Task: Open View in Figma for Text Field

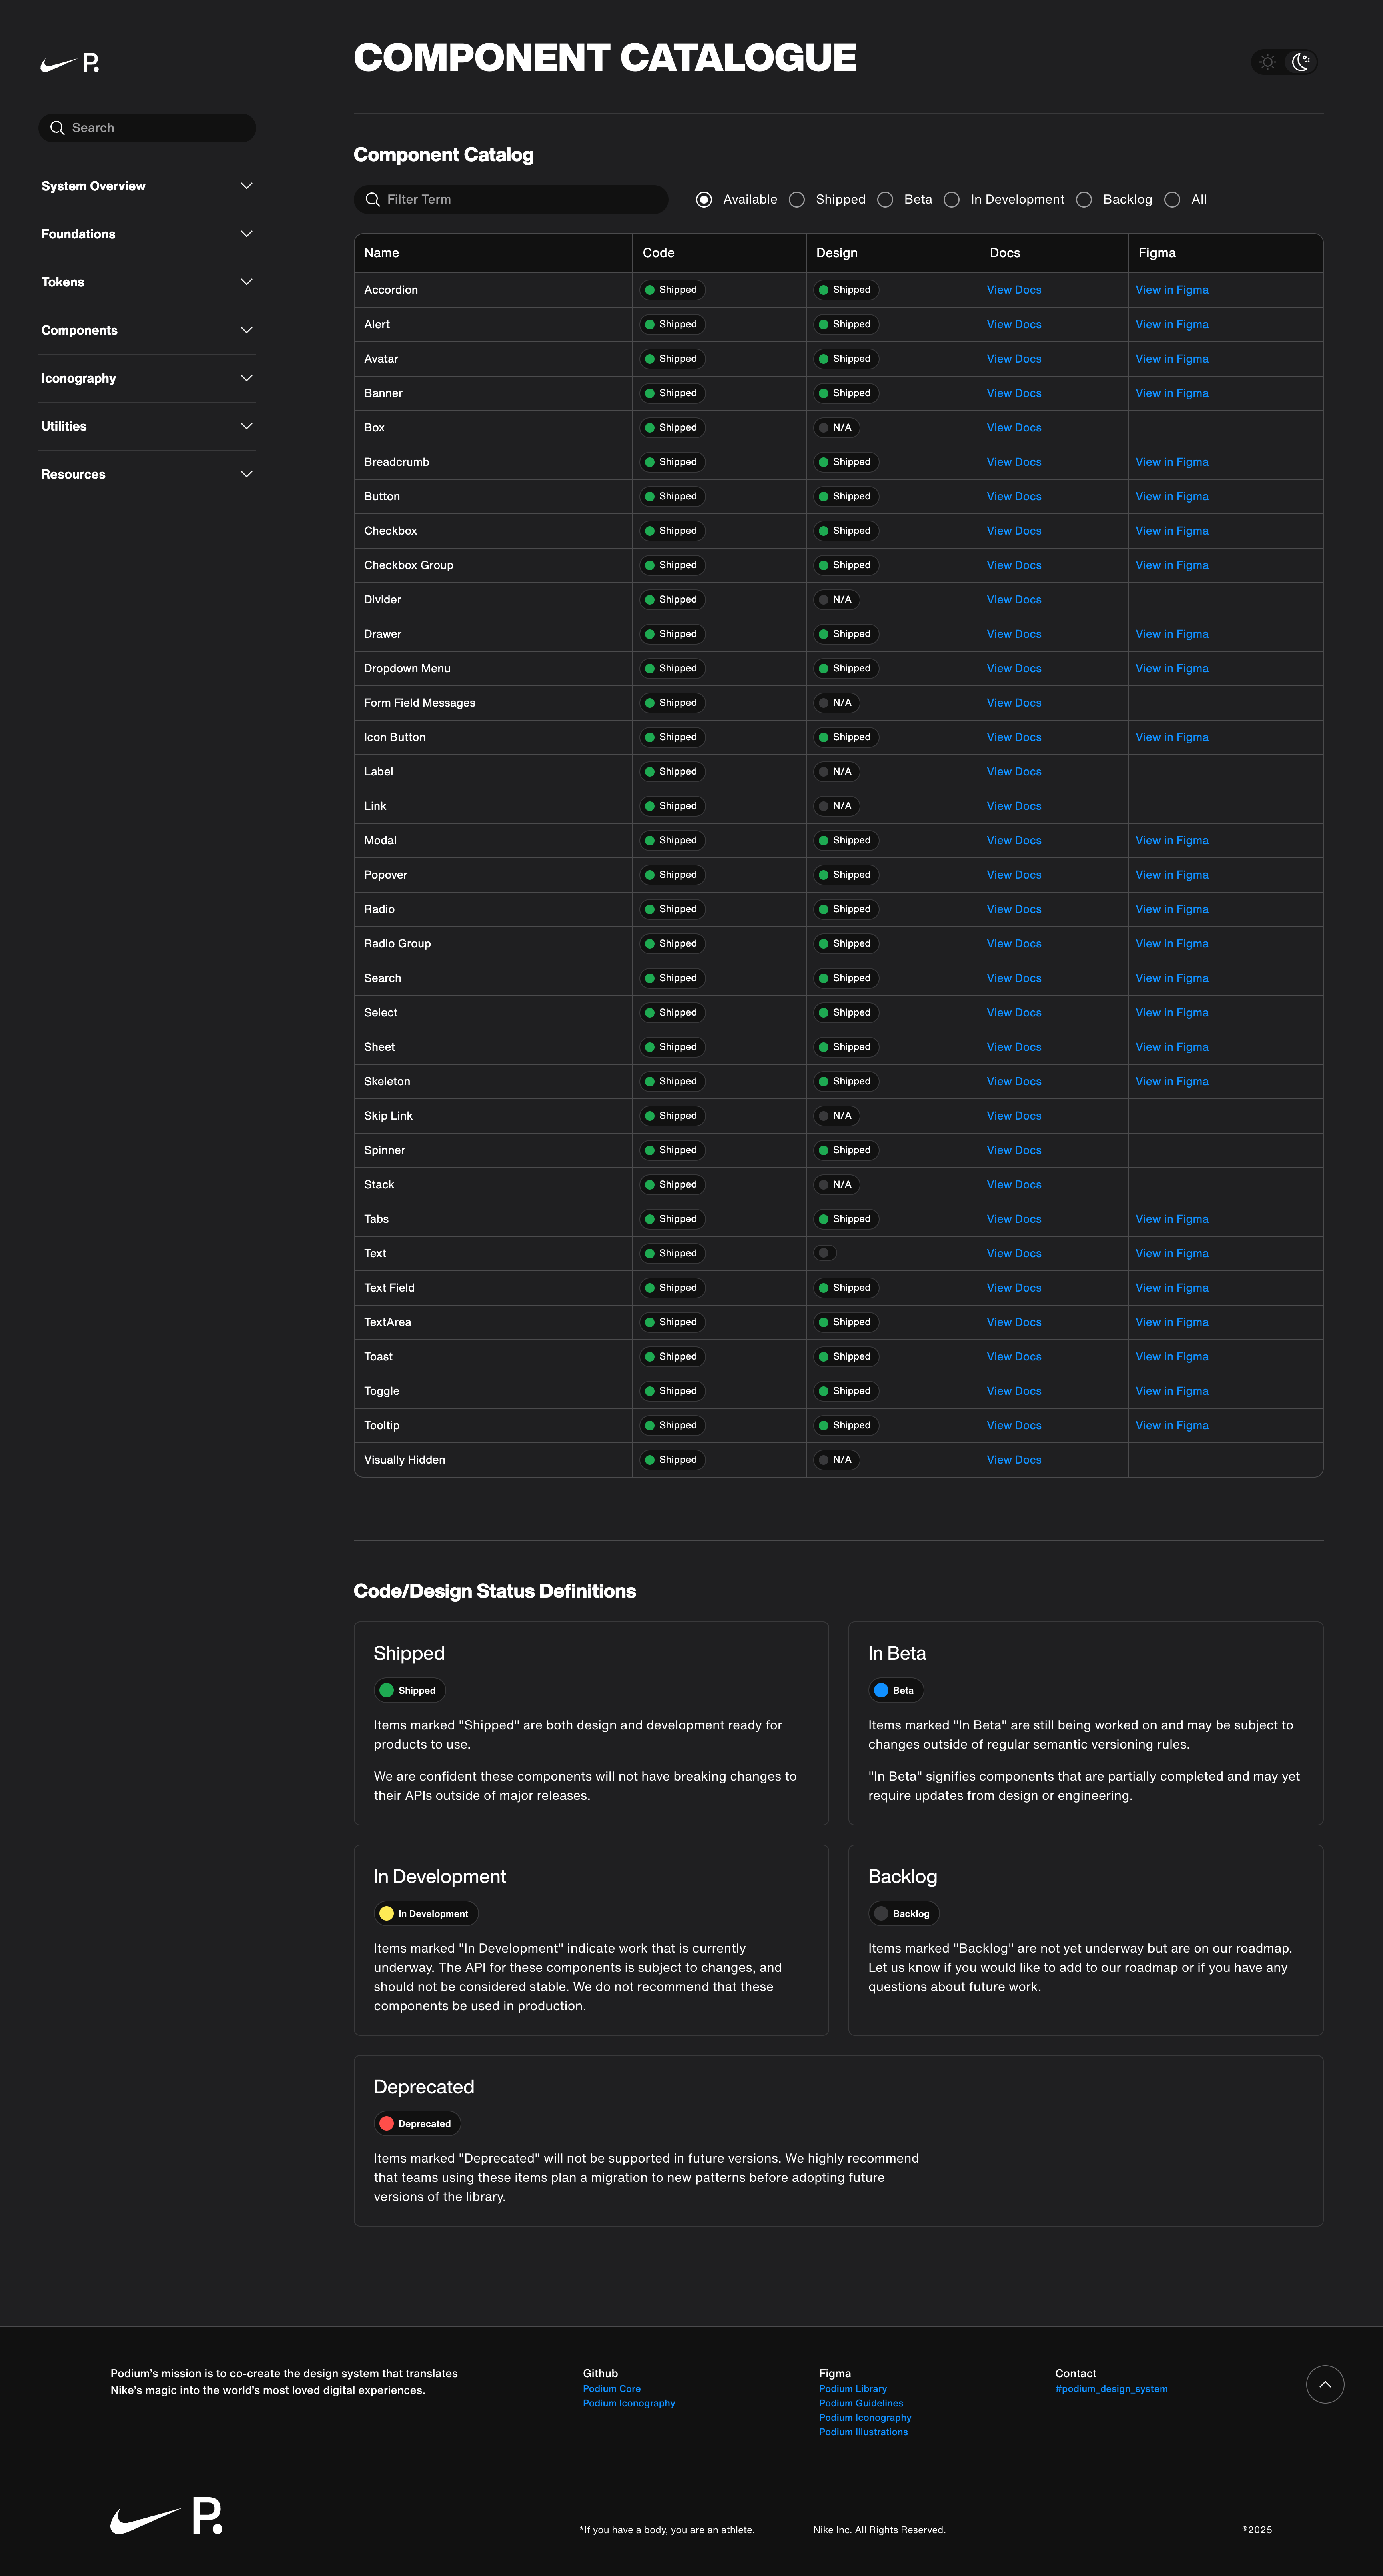Action: (x=1172, y=1288)
